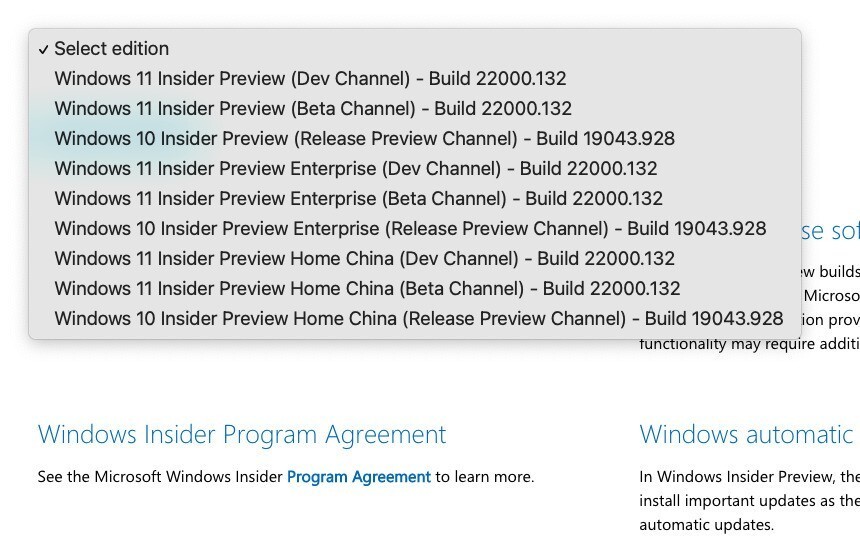The width and height of the screenshot is (860, 560).
Task: Click the checkmark beside Select edition
Action: [x=44, y=49]
